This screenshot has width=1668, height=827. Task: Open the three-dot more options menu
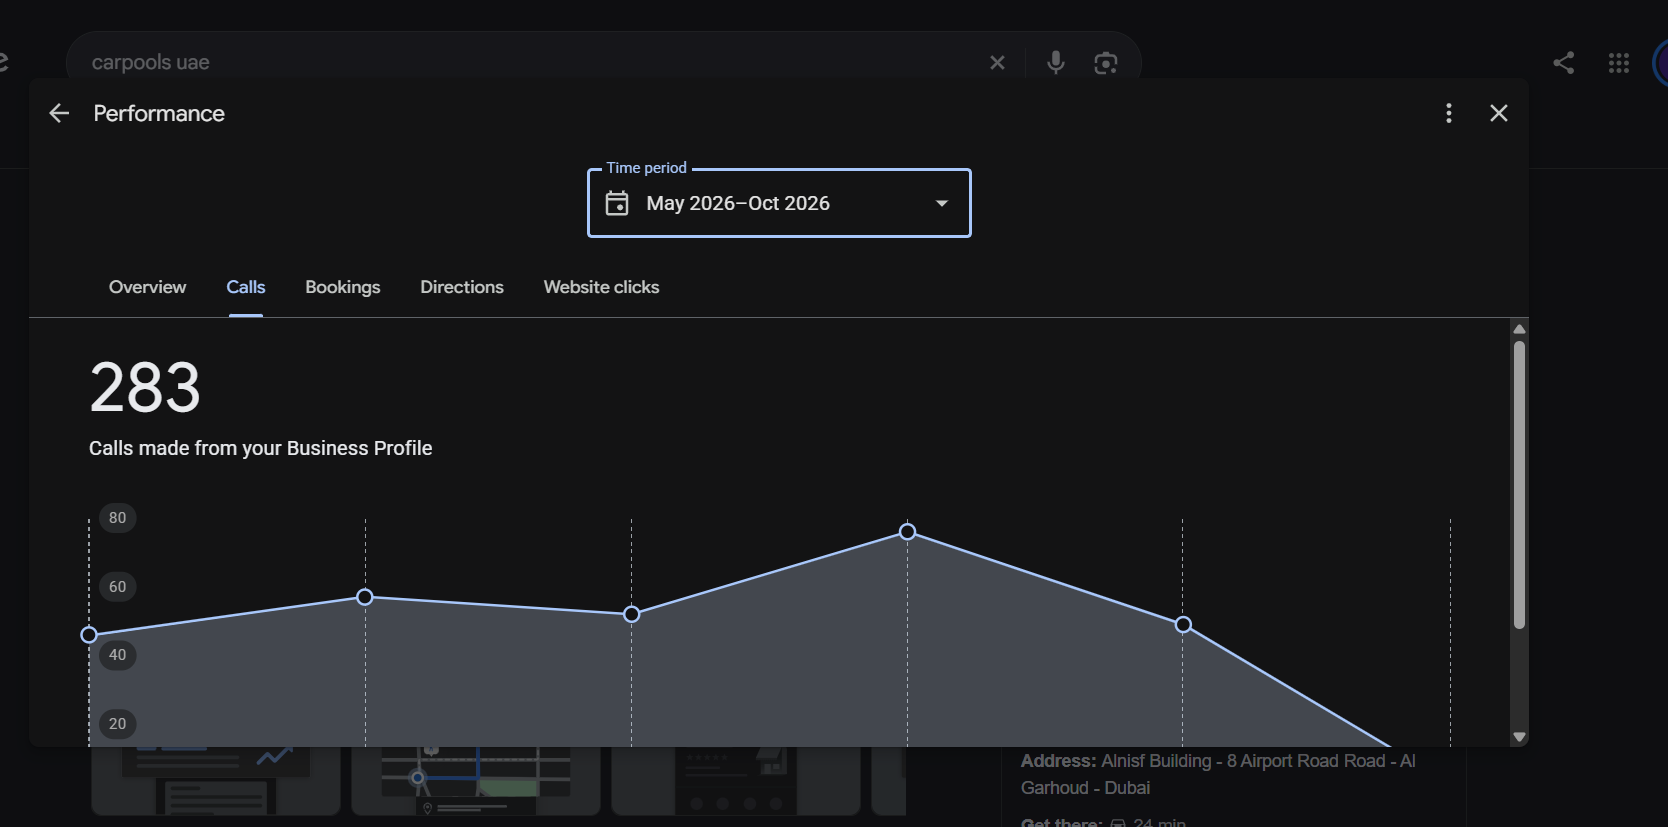pos(1448,113)
